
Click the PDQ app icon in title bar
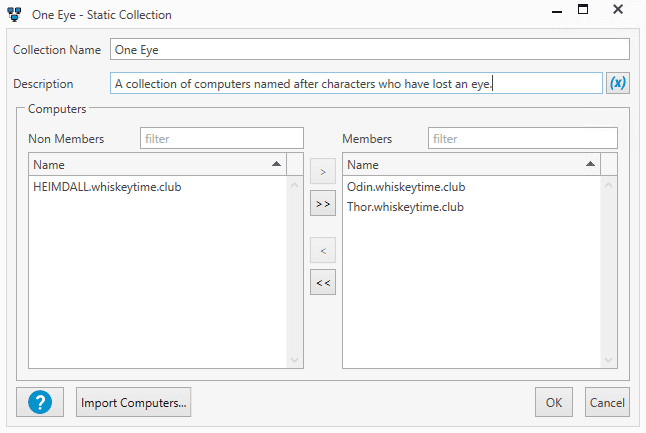[14, 14]
